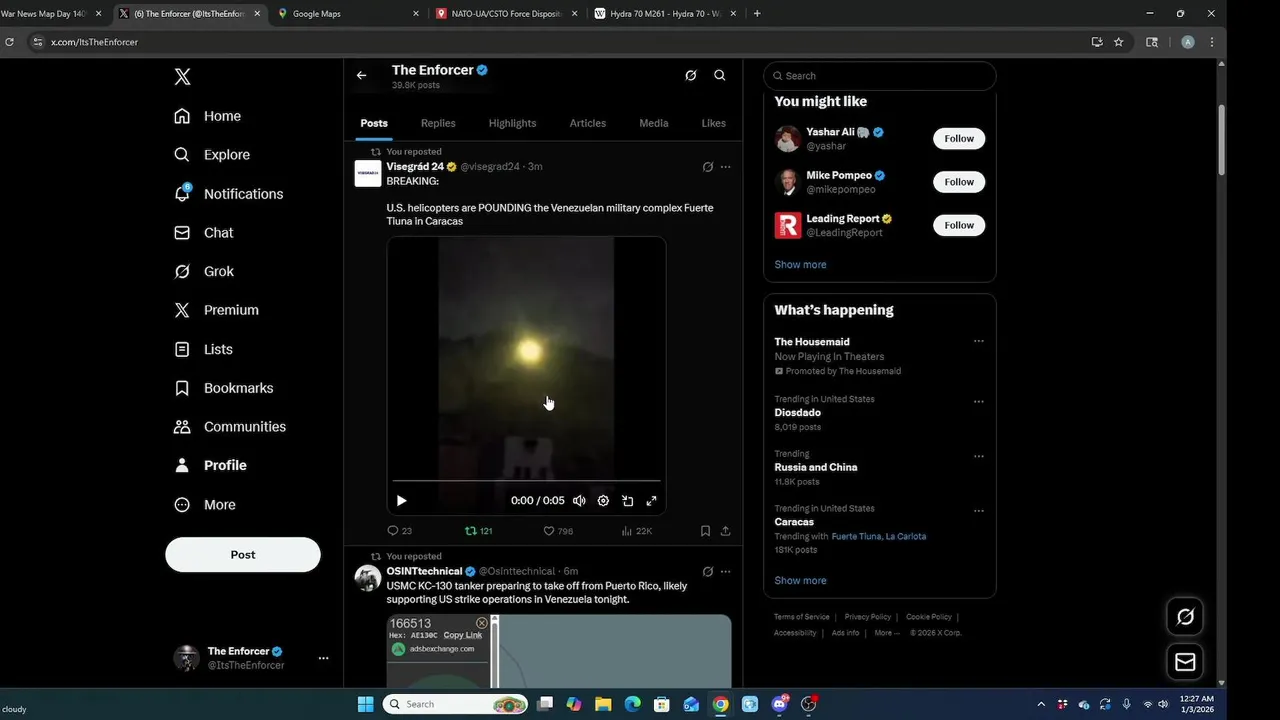Open OSINTtechnical profile avatar
The height and width of the screenshot is (720, 1280).
tap(368, 578)
